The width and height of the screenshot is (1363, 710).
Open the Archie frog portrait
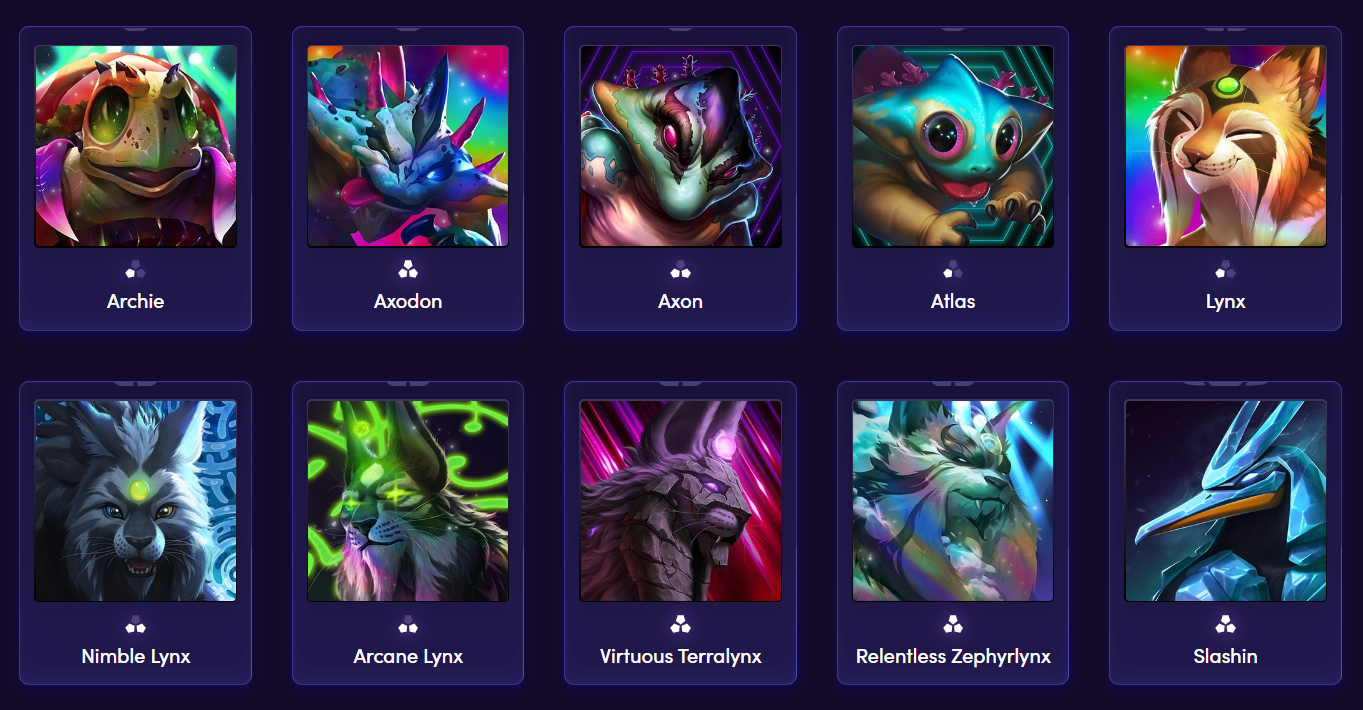pos(136,146)
